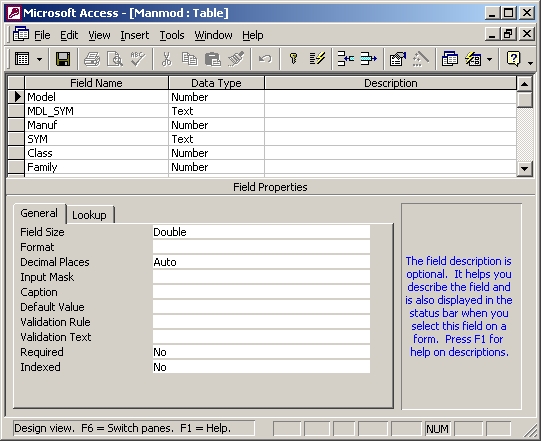Click the Input Mask property box
541x441 pixels.
[262, 277]
